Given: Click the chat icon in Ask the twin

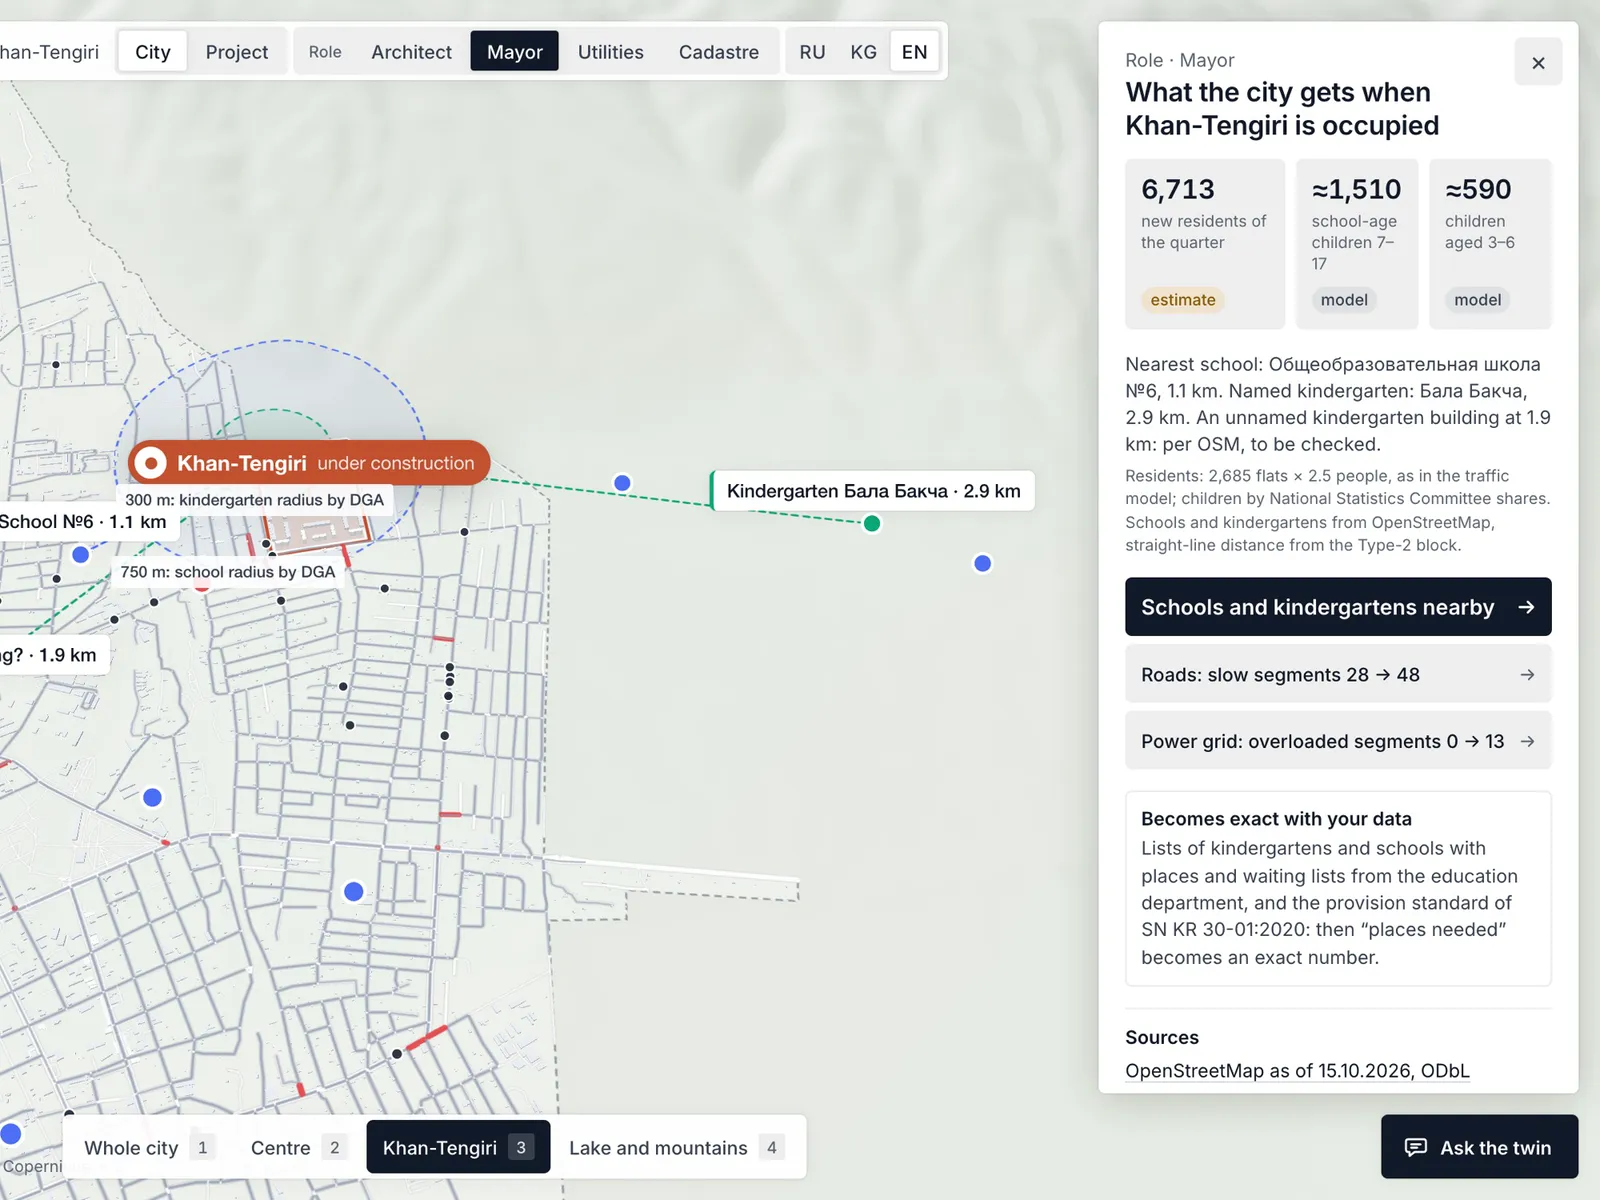Looking at the screenshot, I should 1415,1147.
